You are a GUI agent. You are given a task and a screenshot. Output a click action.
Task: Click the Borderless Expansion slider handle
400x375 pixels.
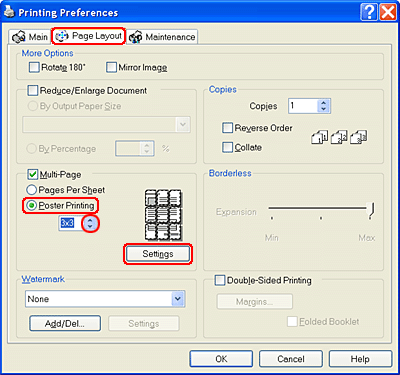click(371, 210)
